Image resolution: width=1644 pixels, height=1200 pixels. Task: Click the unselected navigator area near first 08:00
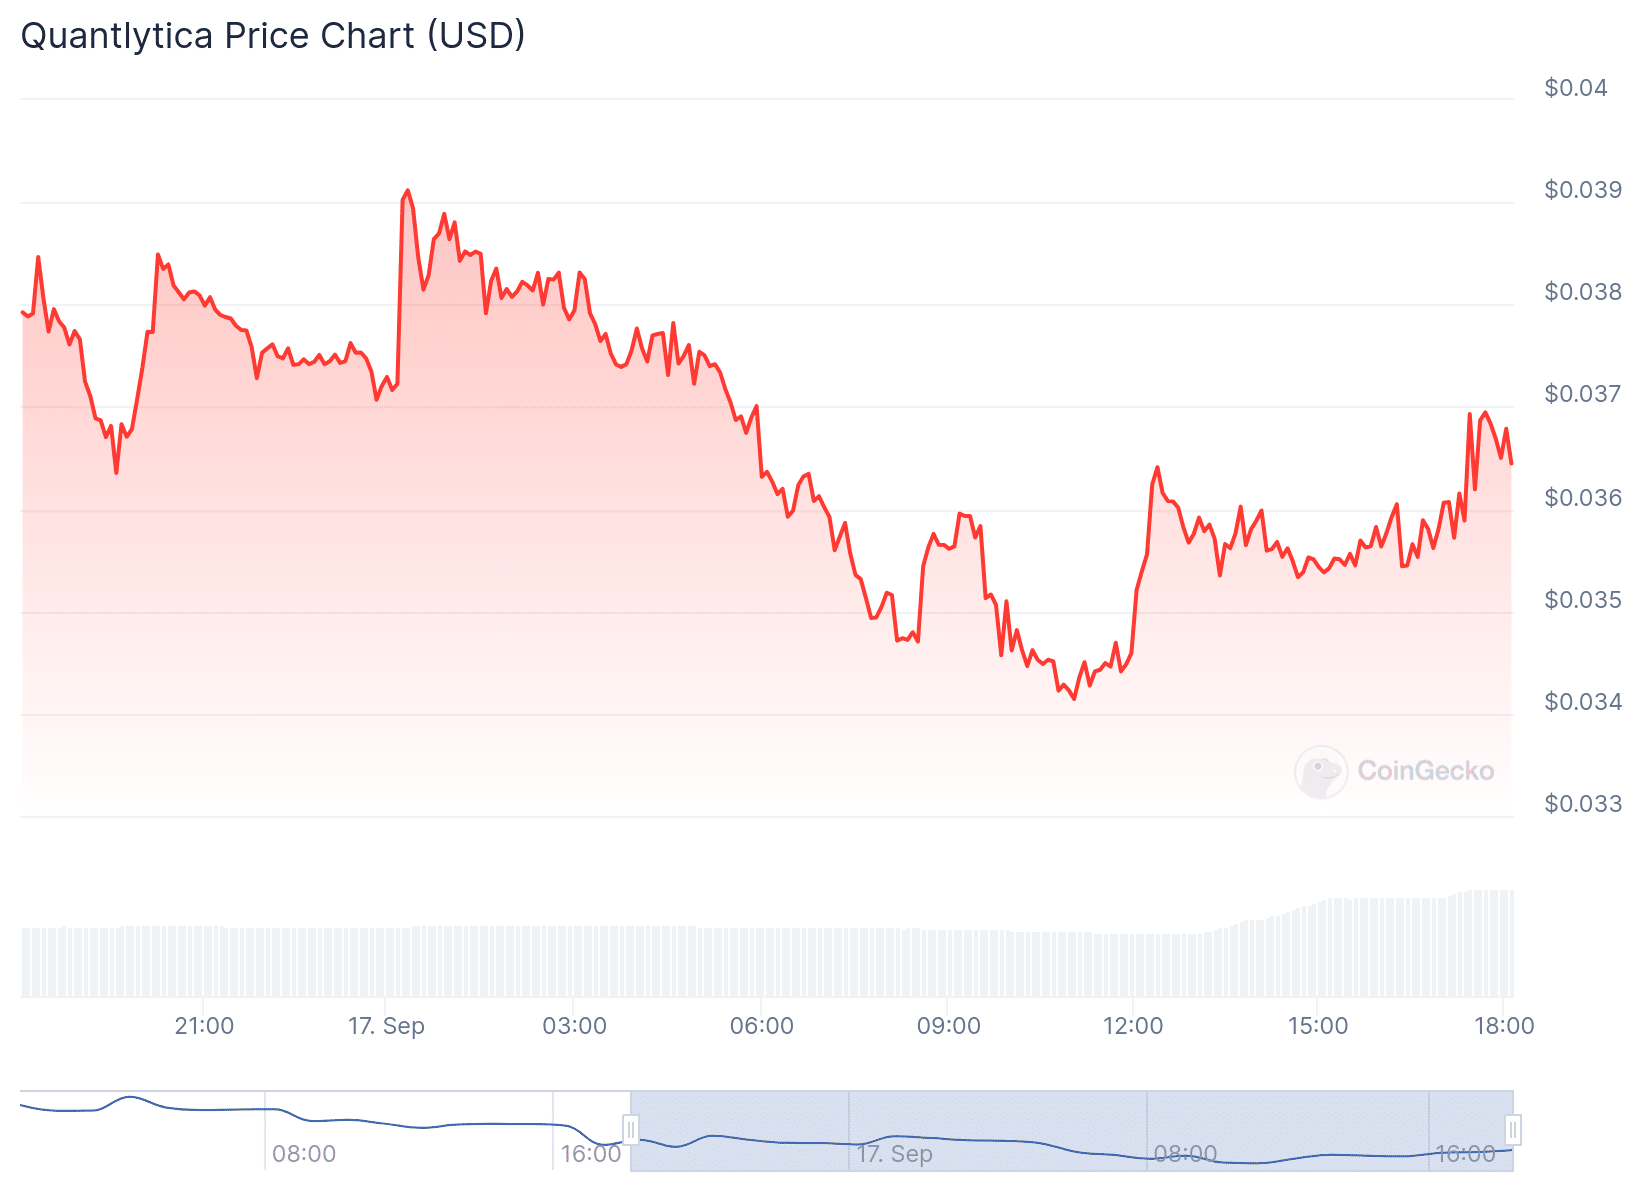(x=304, y=1130)
